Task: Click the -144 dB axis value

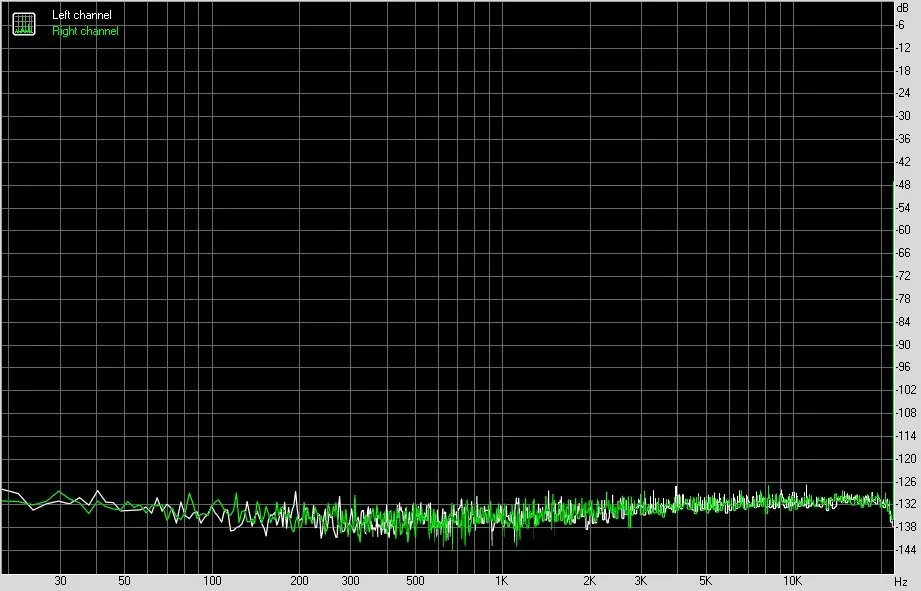Action: point(905,549)
